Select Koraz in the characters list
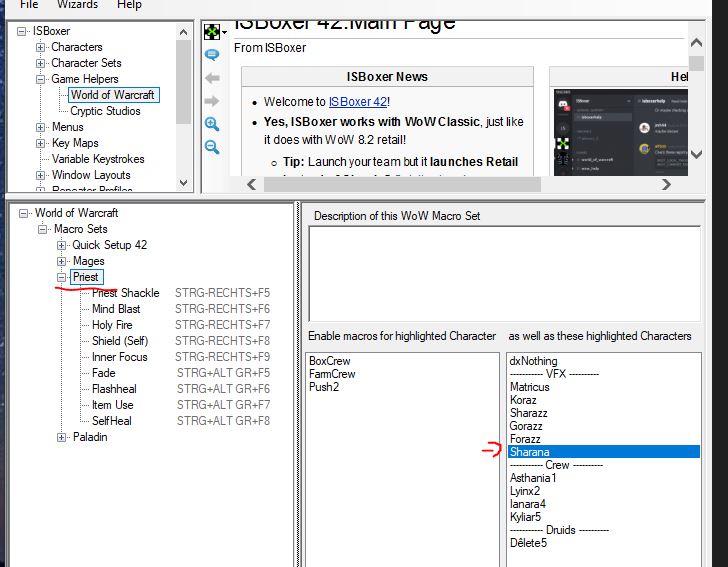 [523, 400]
